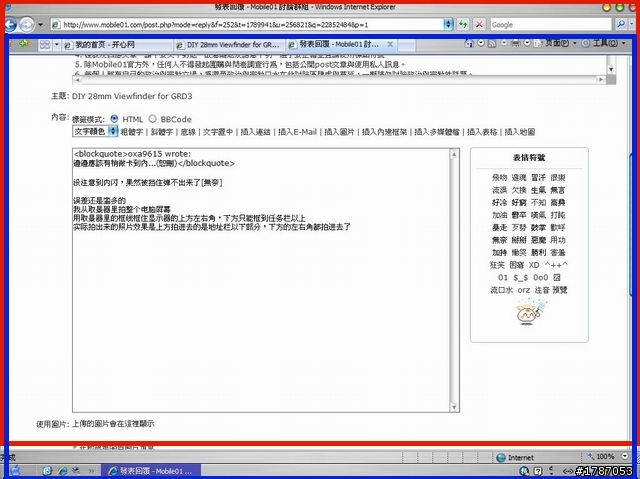Click the red stop loading icon
The width and height of the screenshot is (640, 479).
[x=479, y=24]
